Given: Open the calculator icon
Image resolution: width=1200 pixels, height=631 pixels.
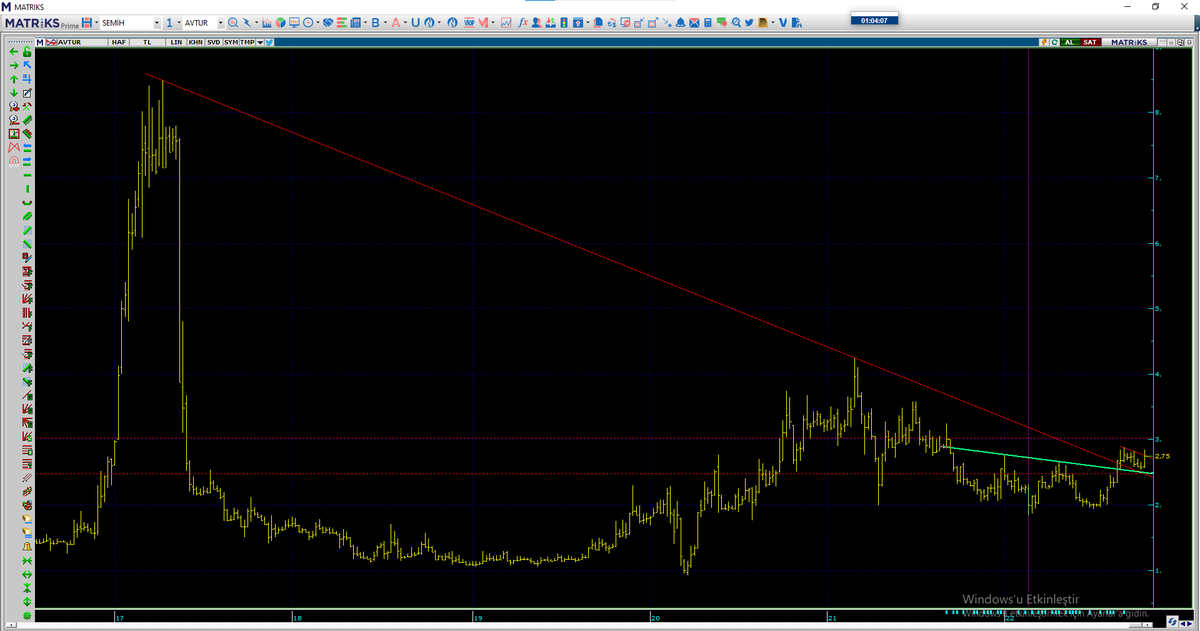Looking at the screenshot, I should [708, 23].
